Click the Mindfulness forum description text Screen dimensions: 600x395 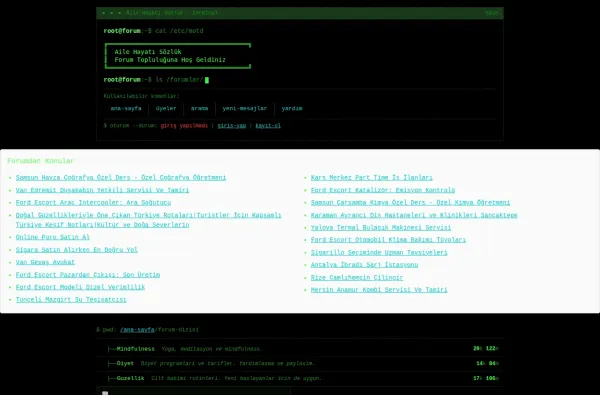pyautogui.click(x=212, y=349)
